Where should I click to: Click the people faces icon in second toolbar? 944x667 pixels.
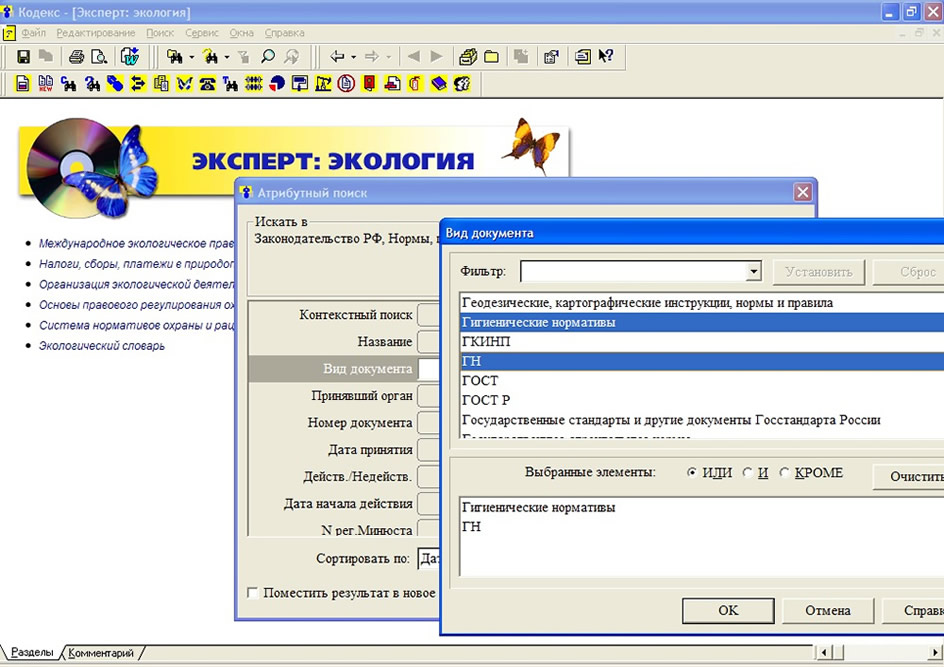[462, 83]
